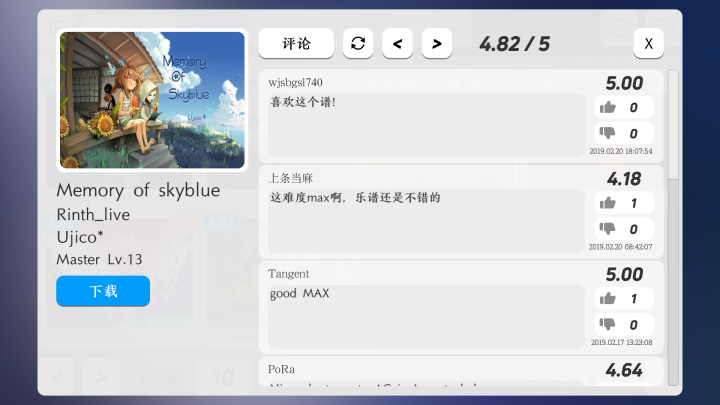Close the chart detail dialog with X

[648, 43]
